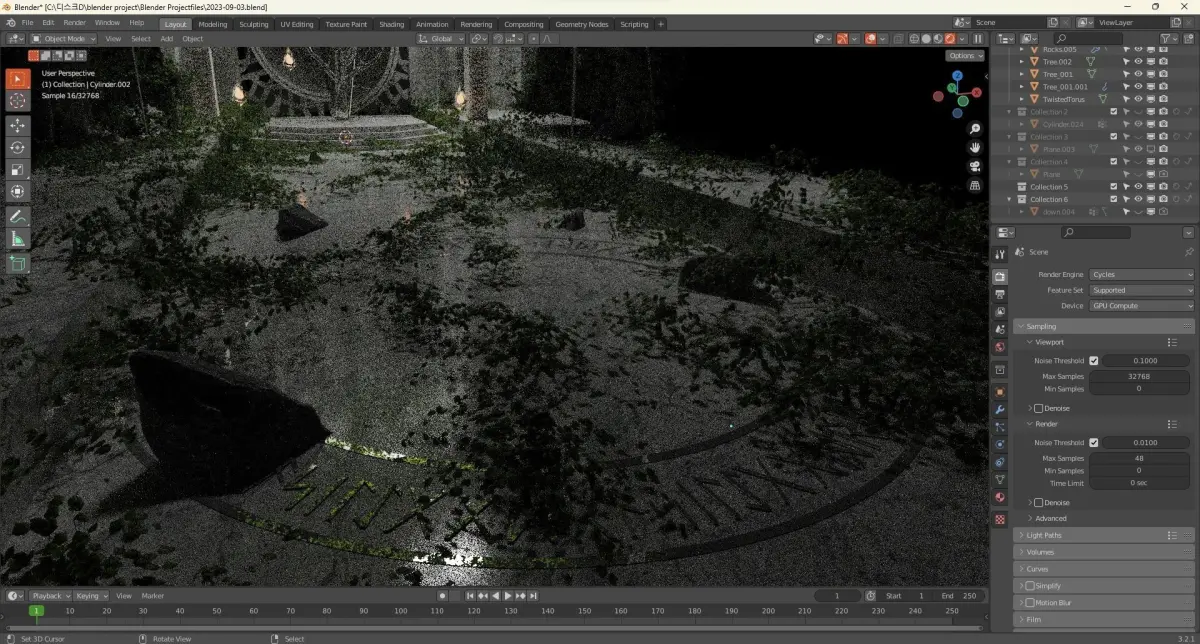The width and height of the screenshot is (1200, 644).
Task: Activate the Move tool
Action: coord(18,125)
